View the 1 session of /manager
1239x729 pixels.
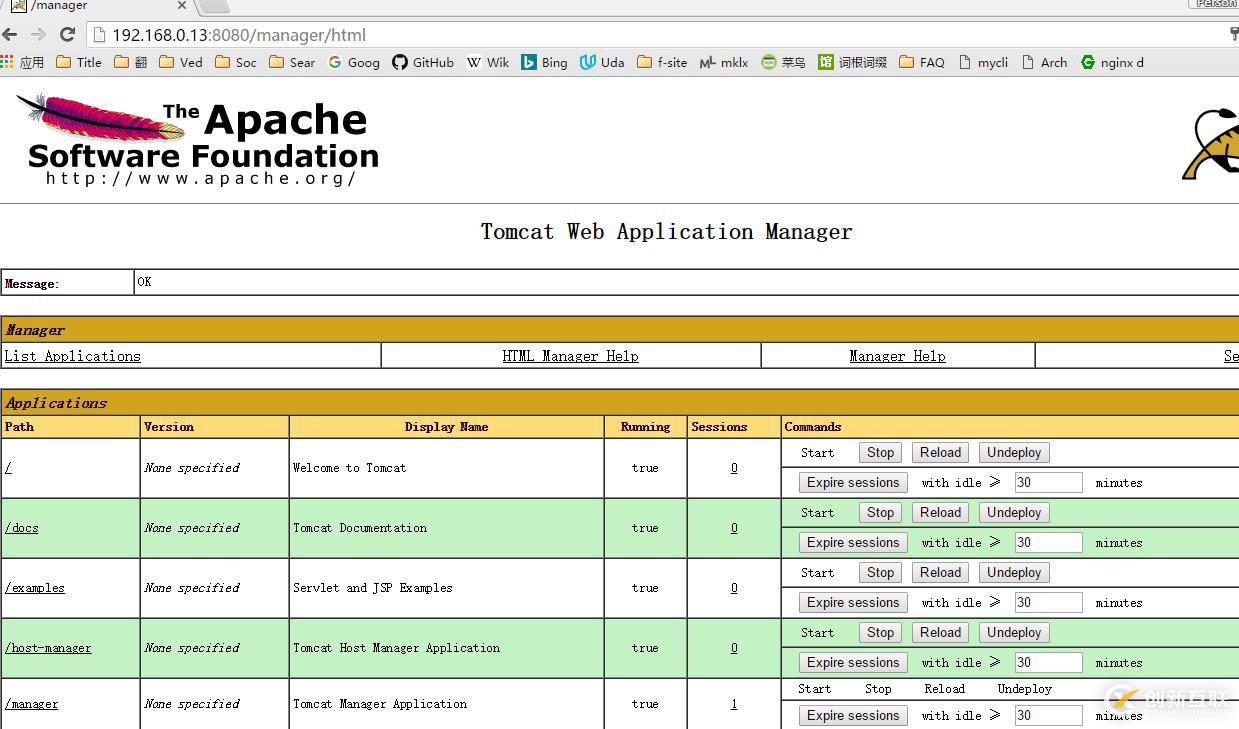coord(734,704)
